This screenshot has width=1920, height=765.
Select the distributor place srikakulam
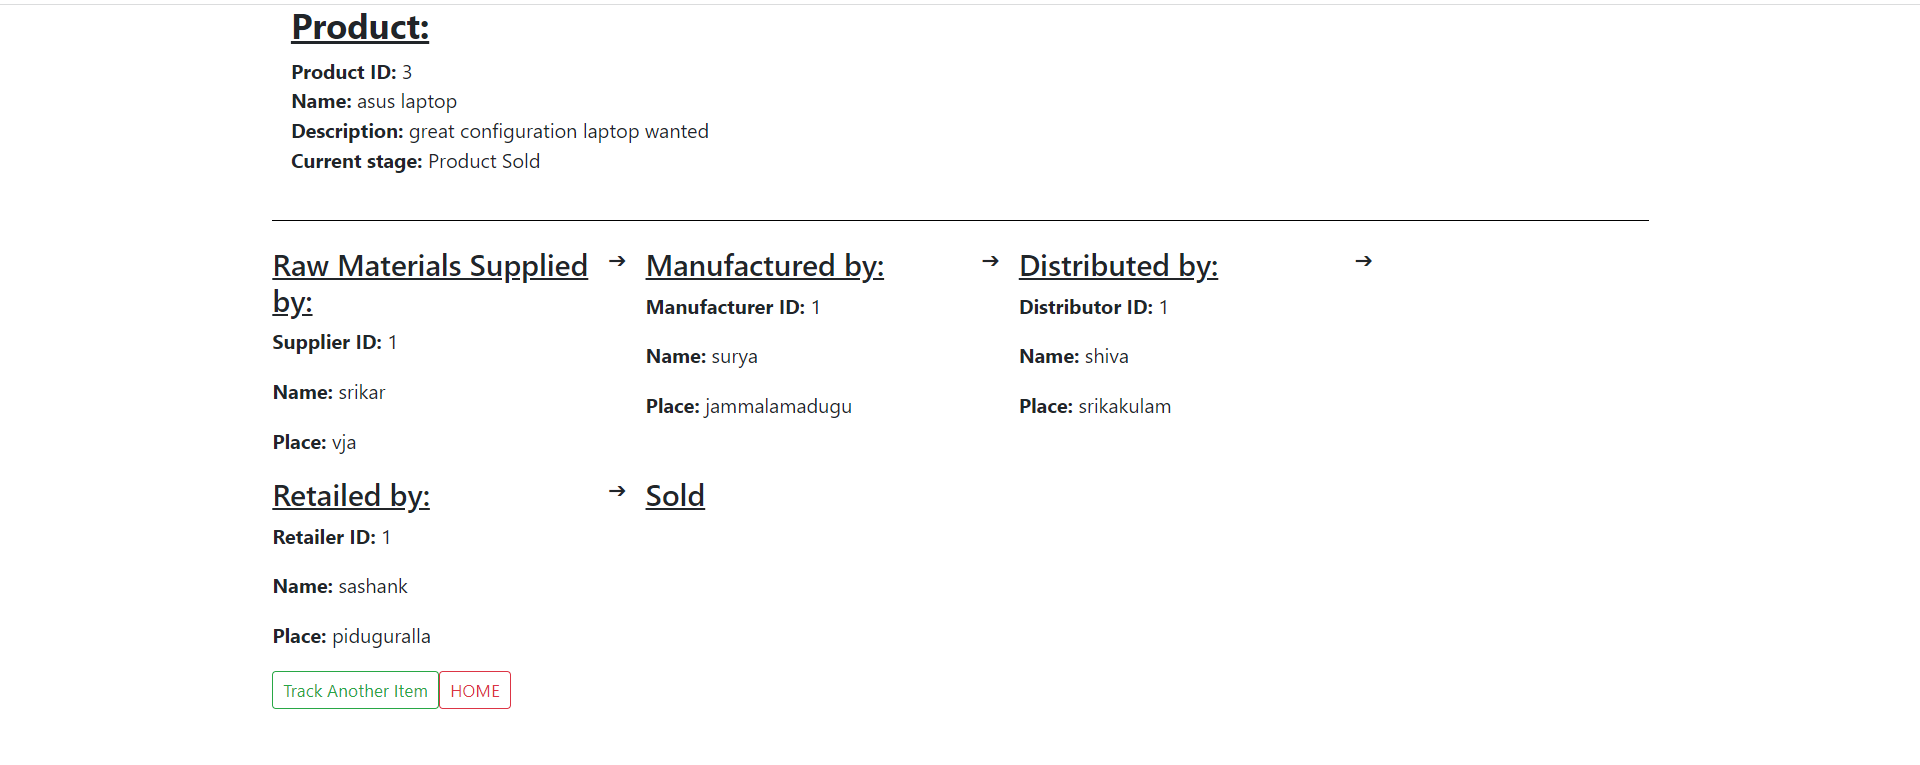(1124, 406)
